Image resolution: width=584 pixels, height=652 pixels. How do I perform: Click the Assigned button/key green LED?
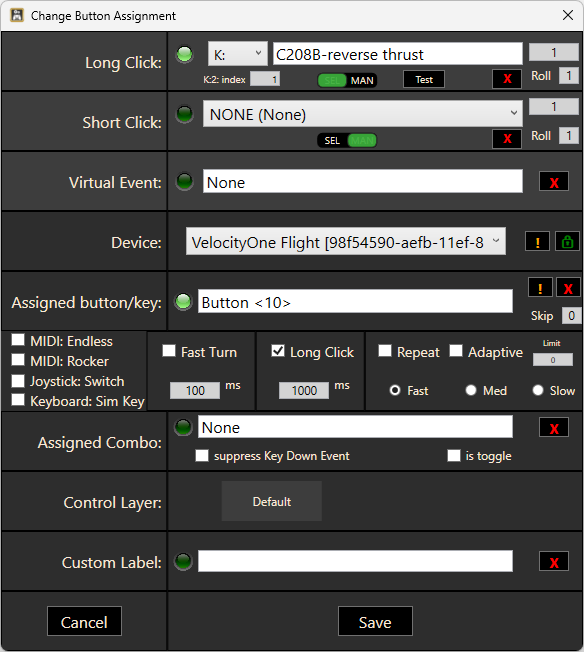pyautogui.click(x=183, y=301)
